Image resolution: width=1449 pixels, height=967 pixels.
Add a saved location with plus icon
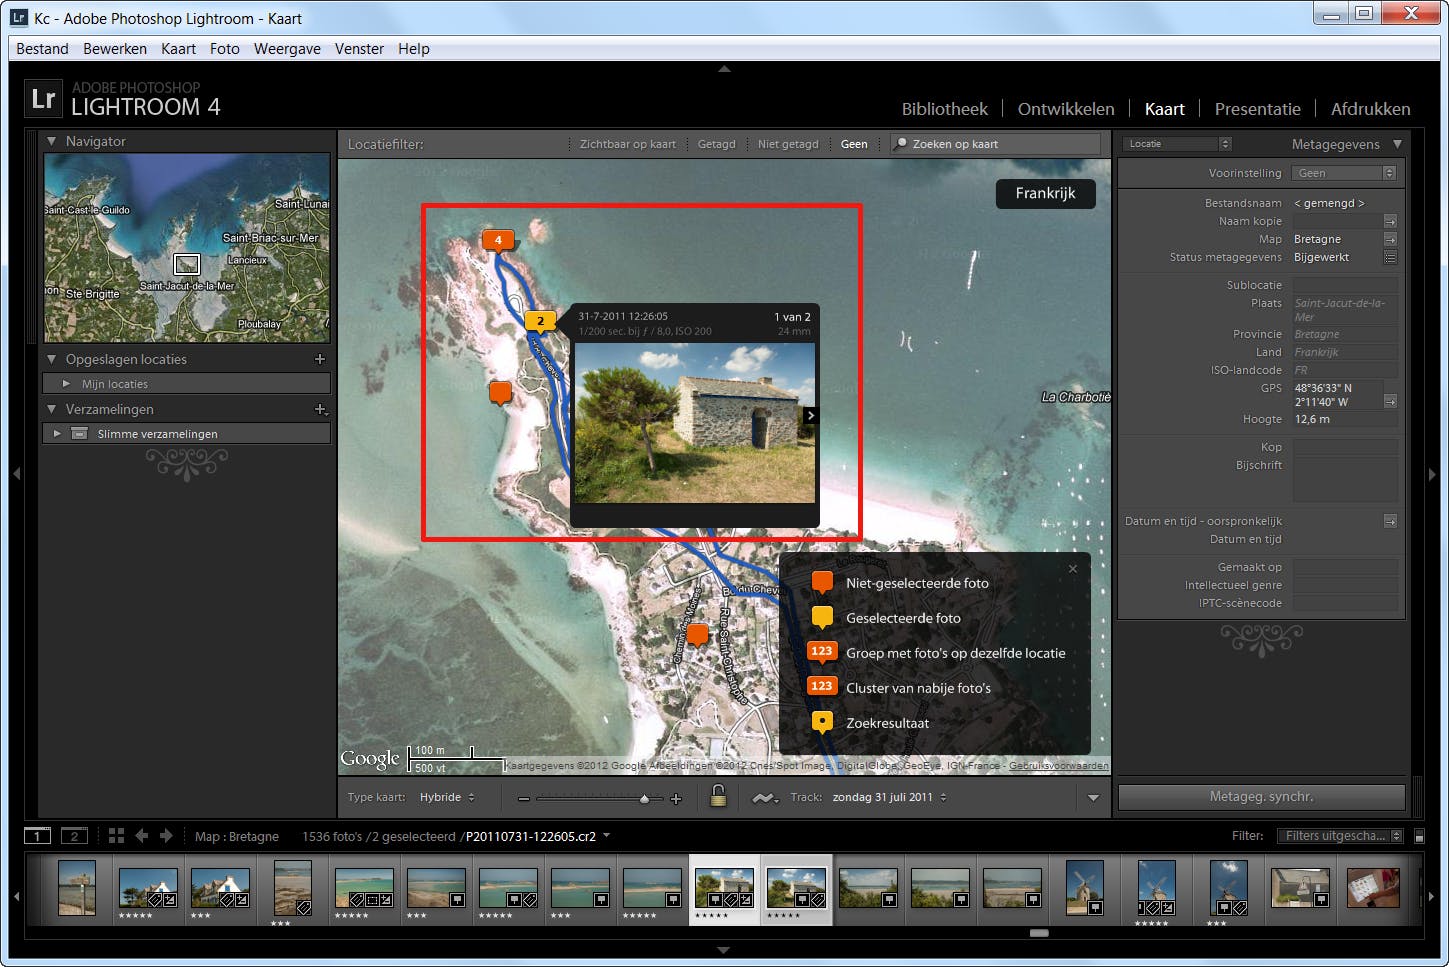[320, 359]
